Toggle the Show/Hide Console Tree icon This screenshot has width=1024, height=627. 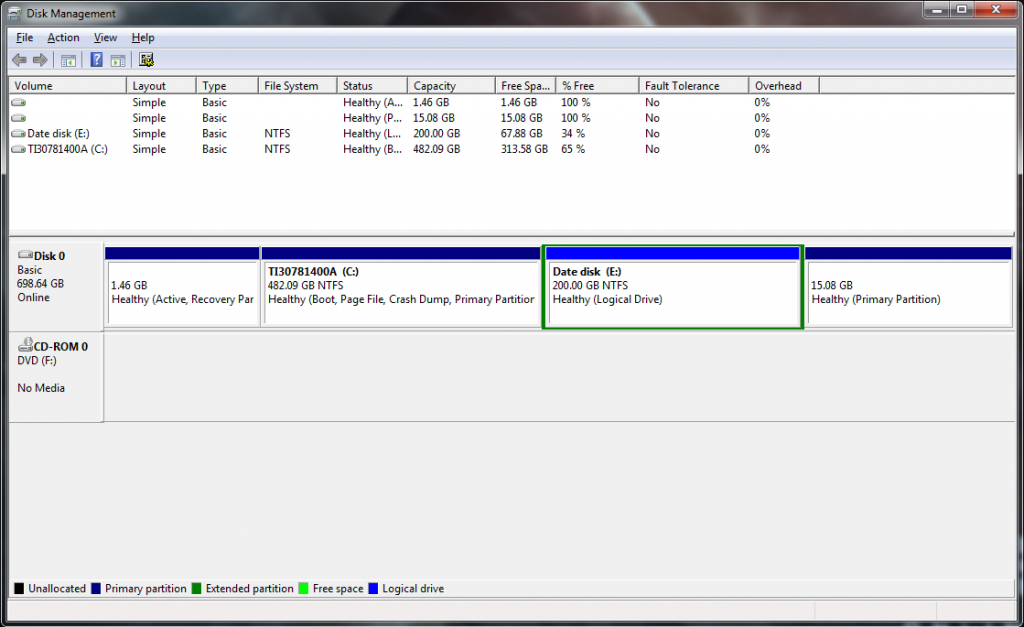click(x=68, y=60)
